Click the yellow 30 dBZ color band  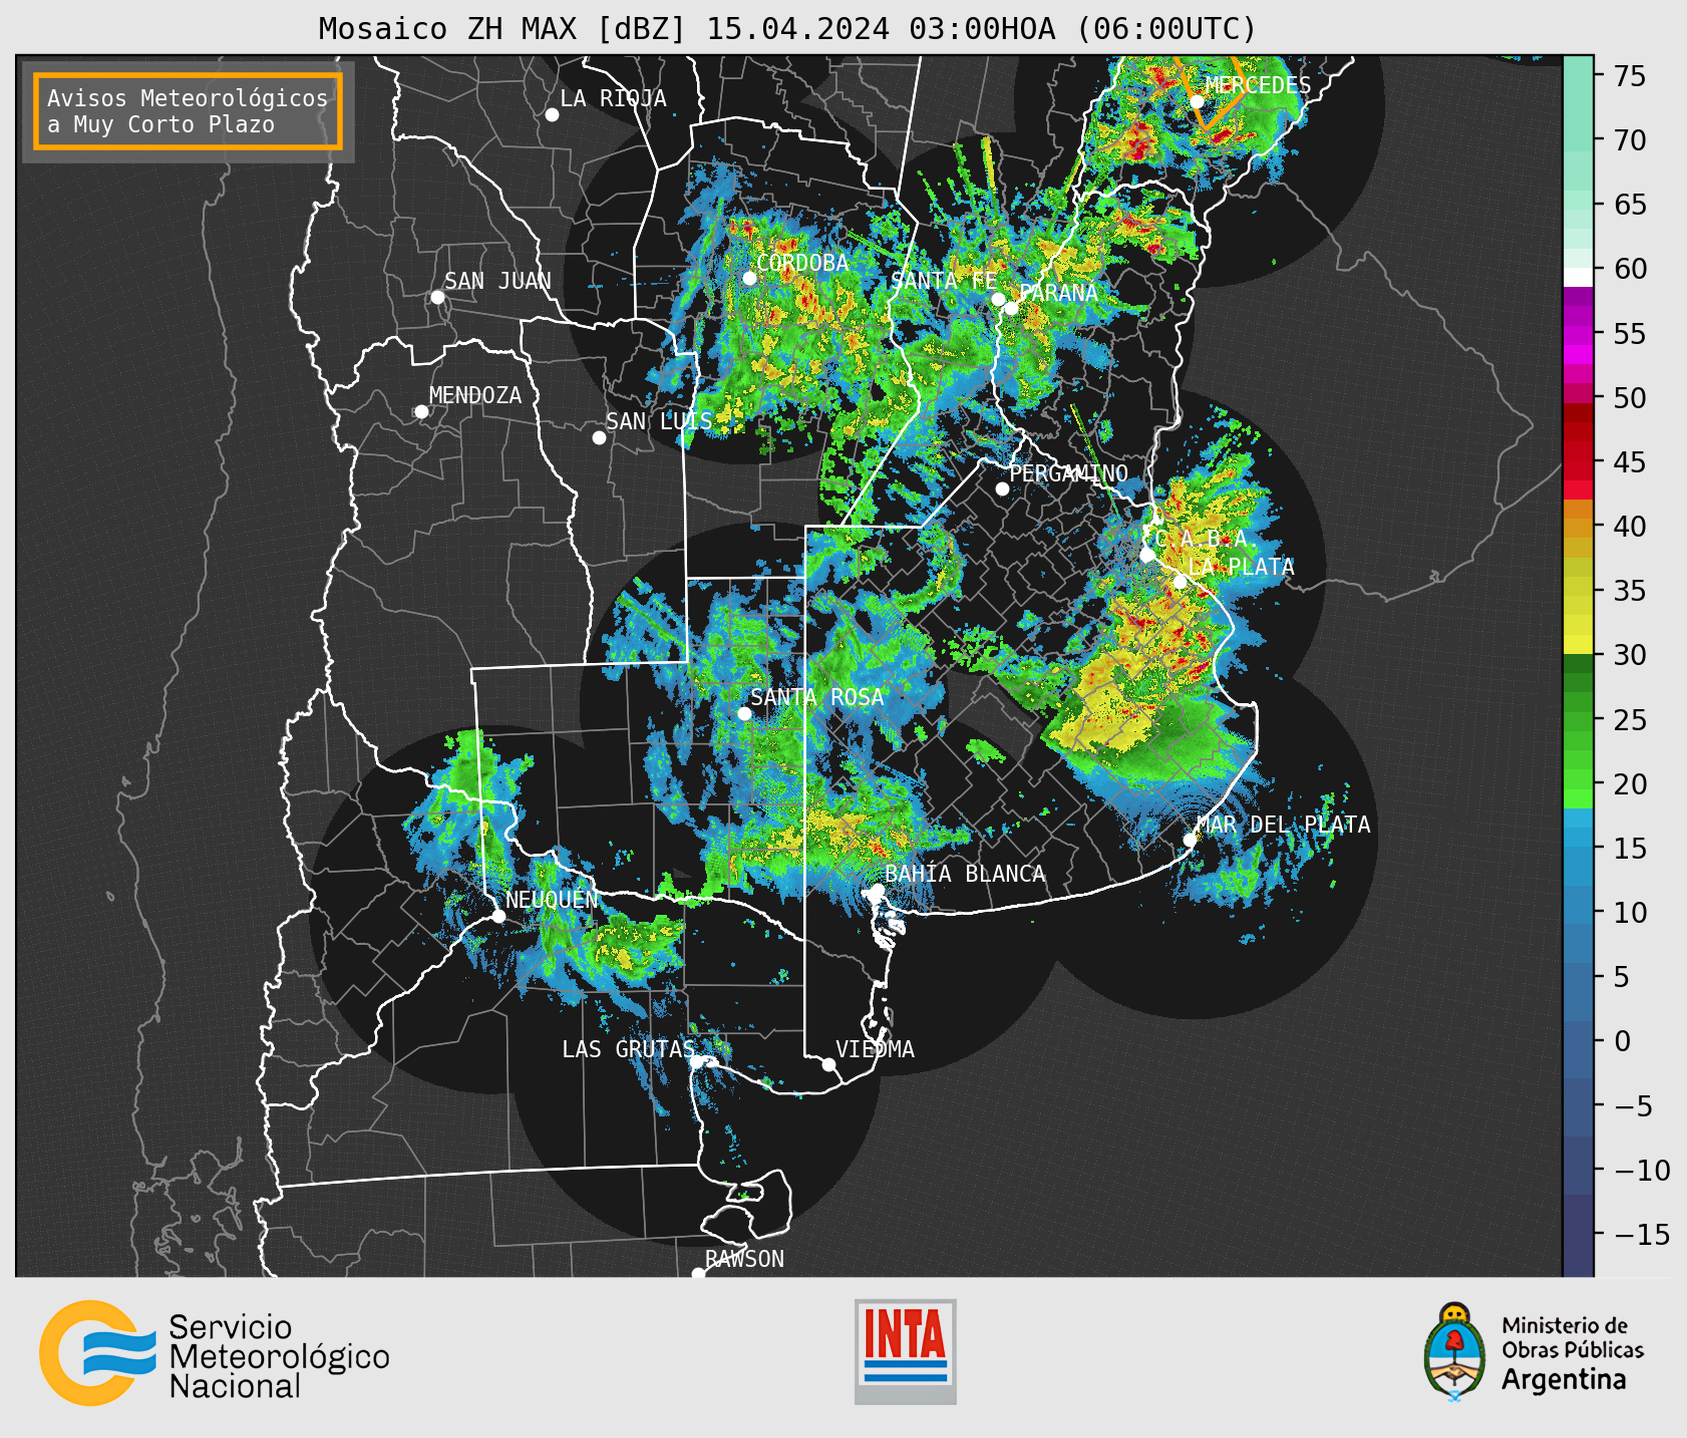click(x=1578, y=644)
